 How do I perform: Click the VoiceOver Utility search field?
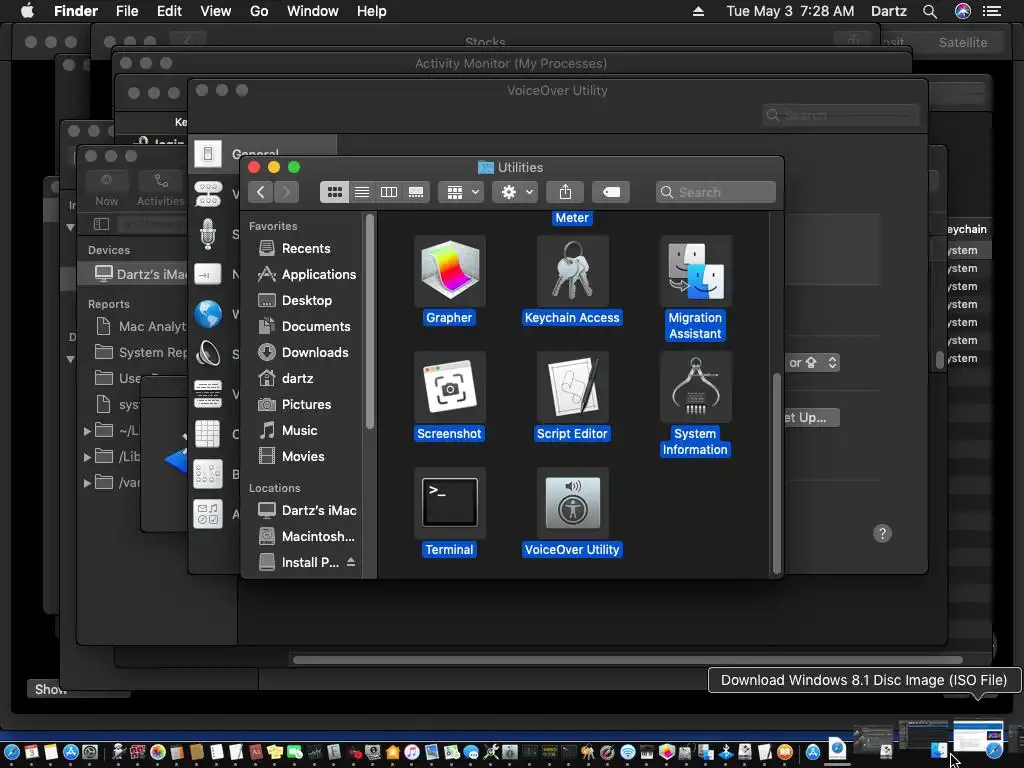coord(841,116)
